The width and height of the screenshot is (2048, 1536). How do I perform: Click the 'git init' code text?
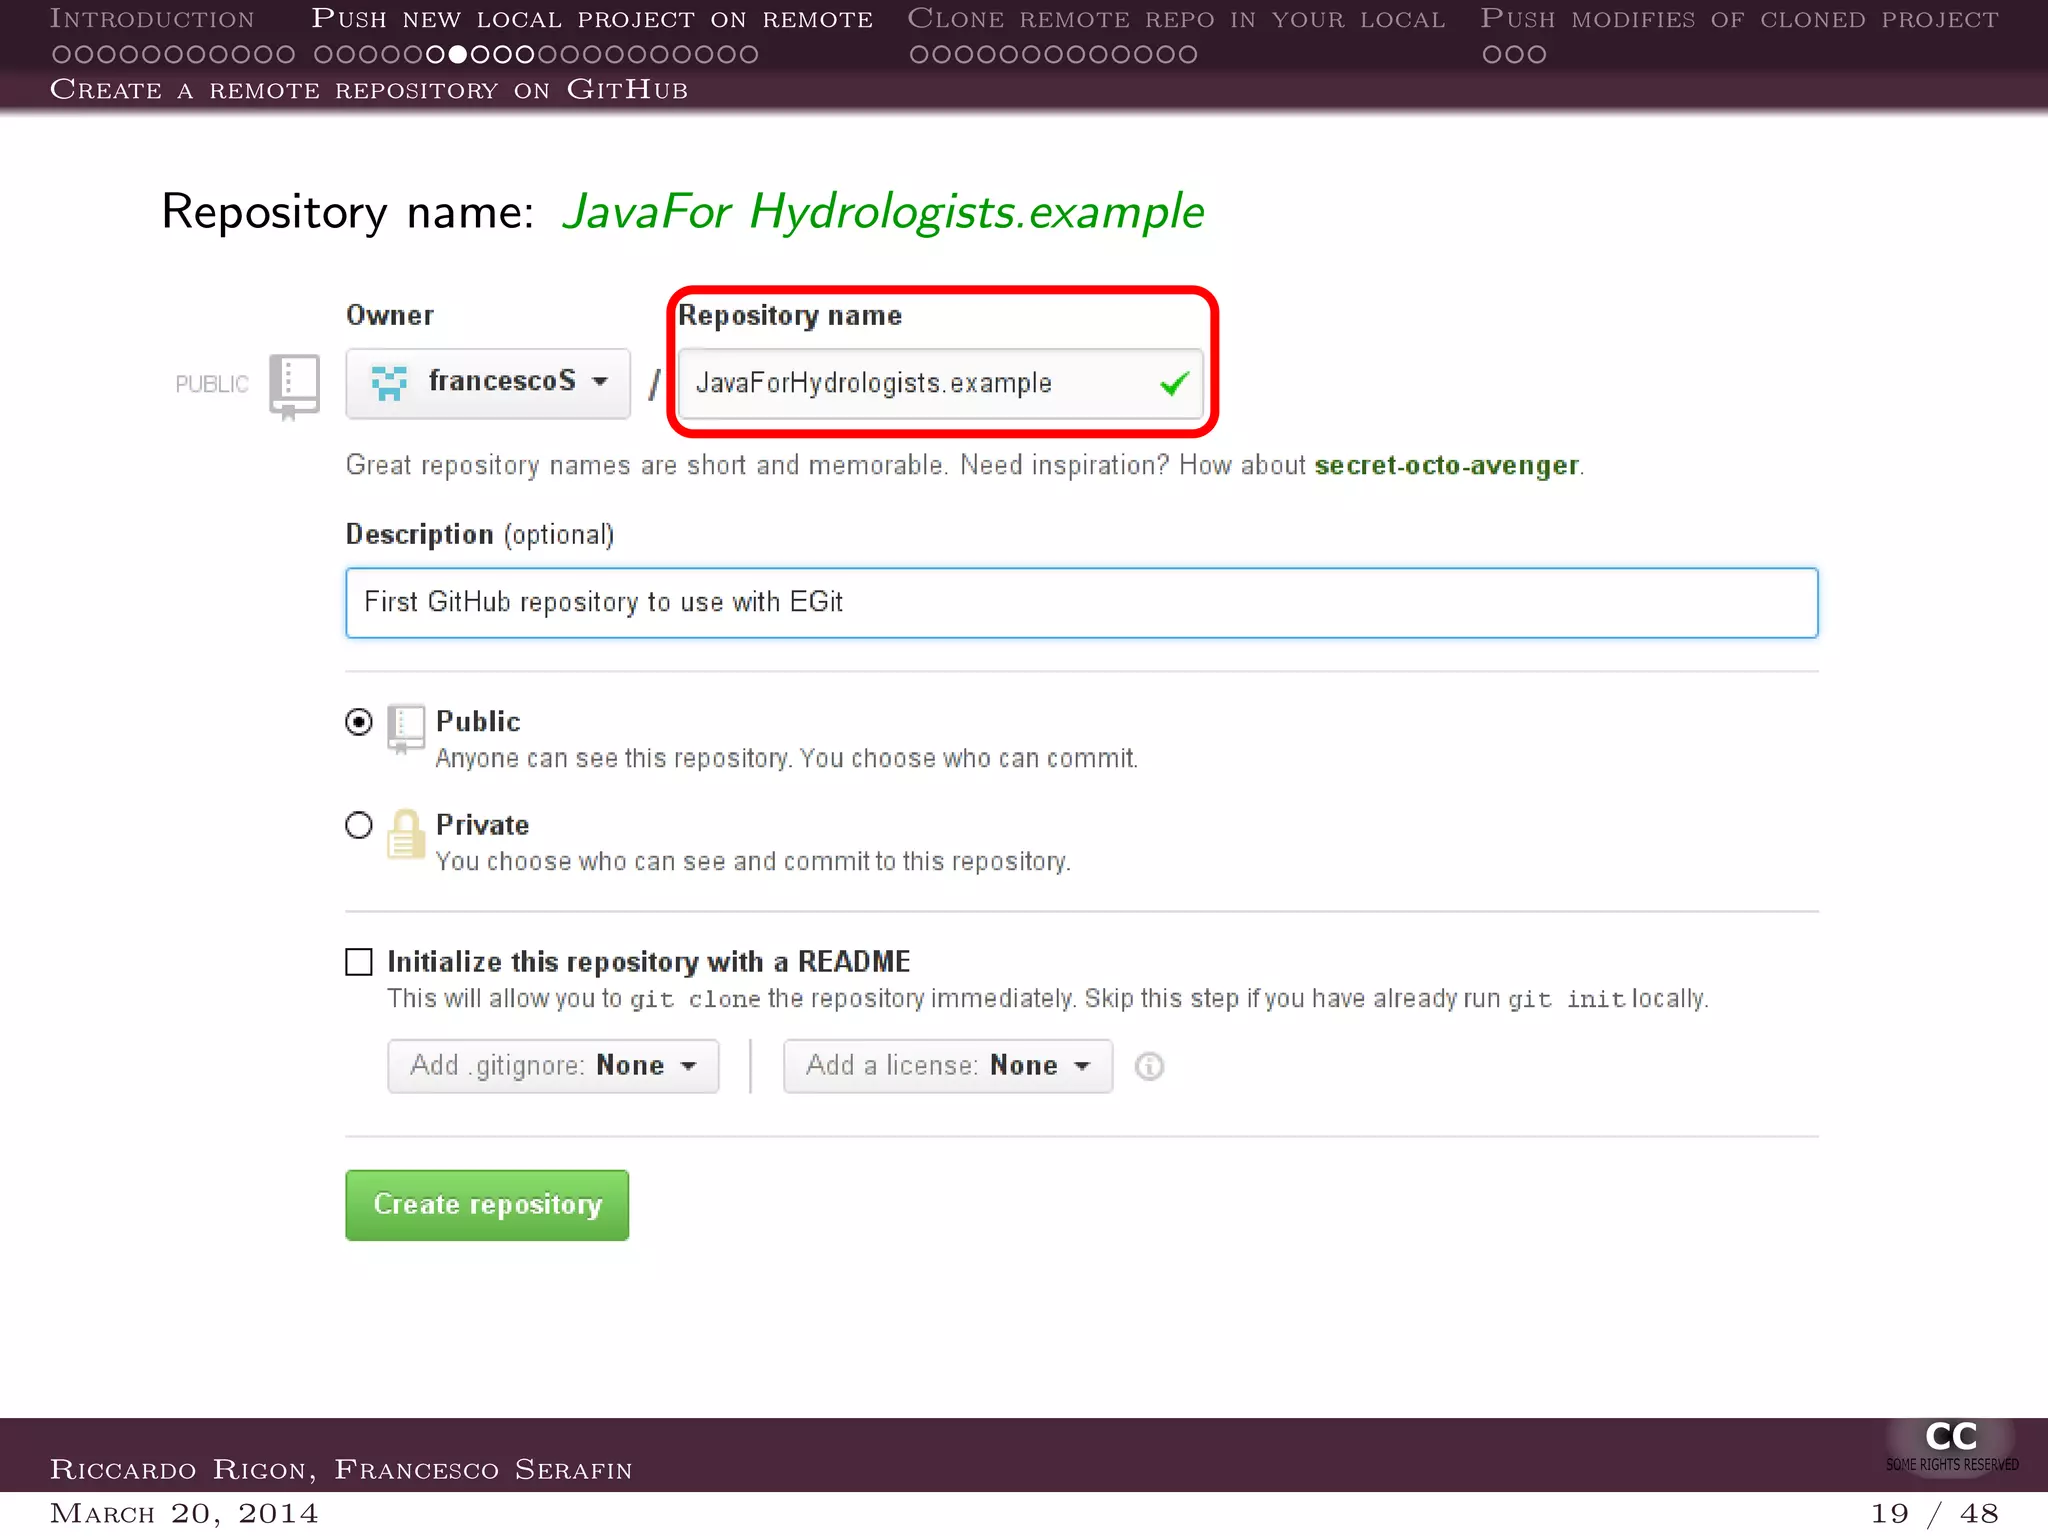(x=1566, y=1000)
